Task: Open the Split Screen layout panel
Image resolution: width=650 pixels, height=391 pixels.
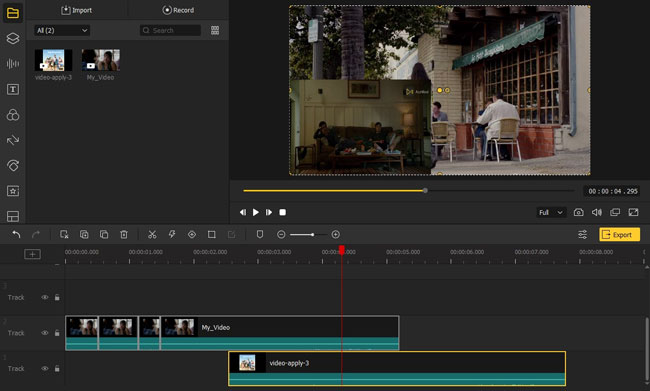Action: (x=13, y=216)
